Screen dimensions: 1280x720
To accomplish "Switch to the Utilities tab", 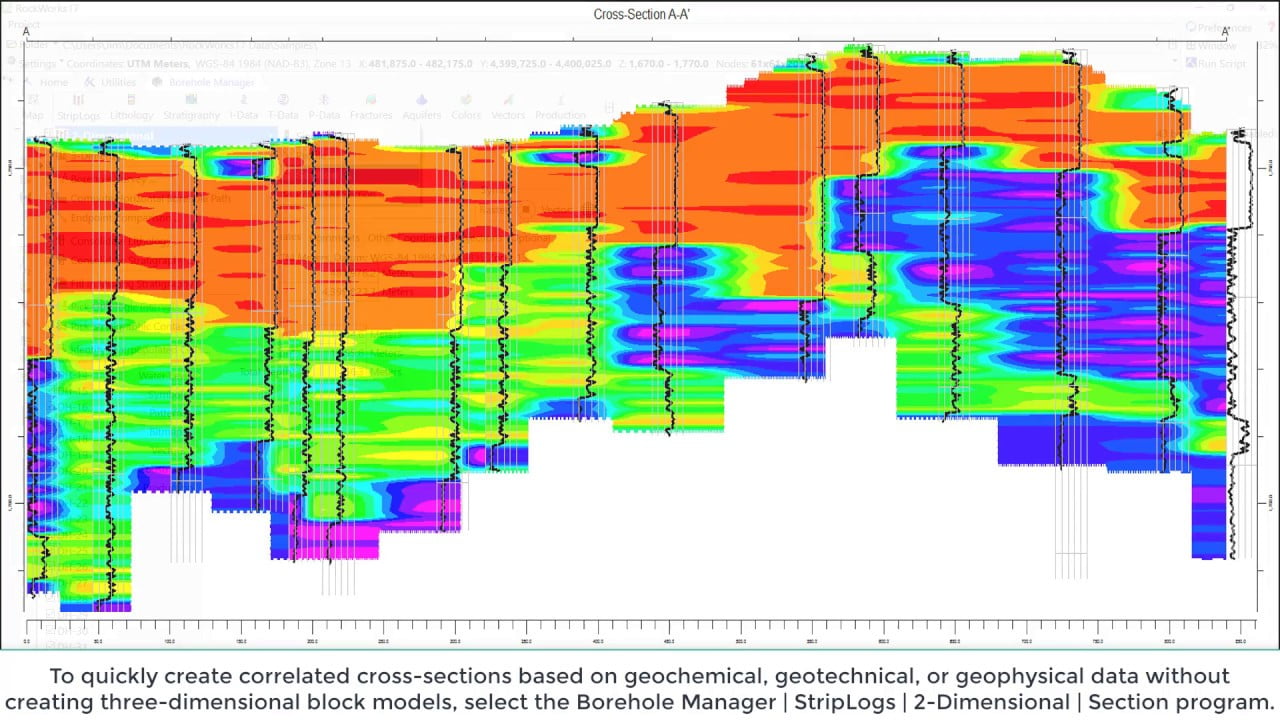I will [x=111, y=82].
